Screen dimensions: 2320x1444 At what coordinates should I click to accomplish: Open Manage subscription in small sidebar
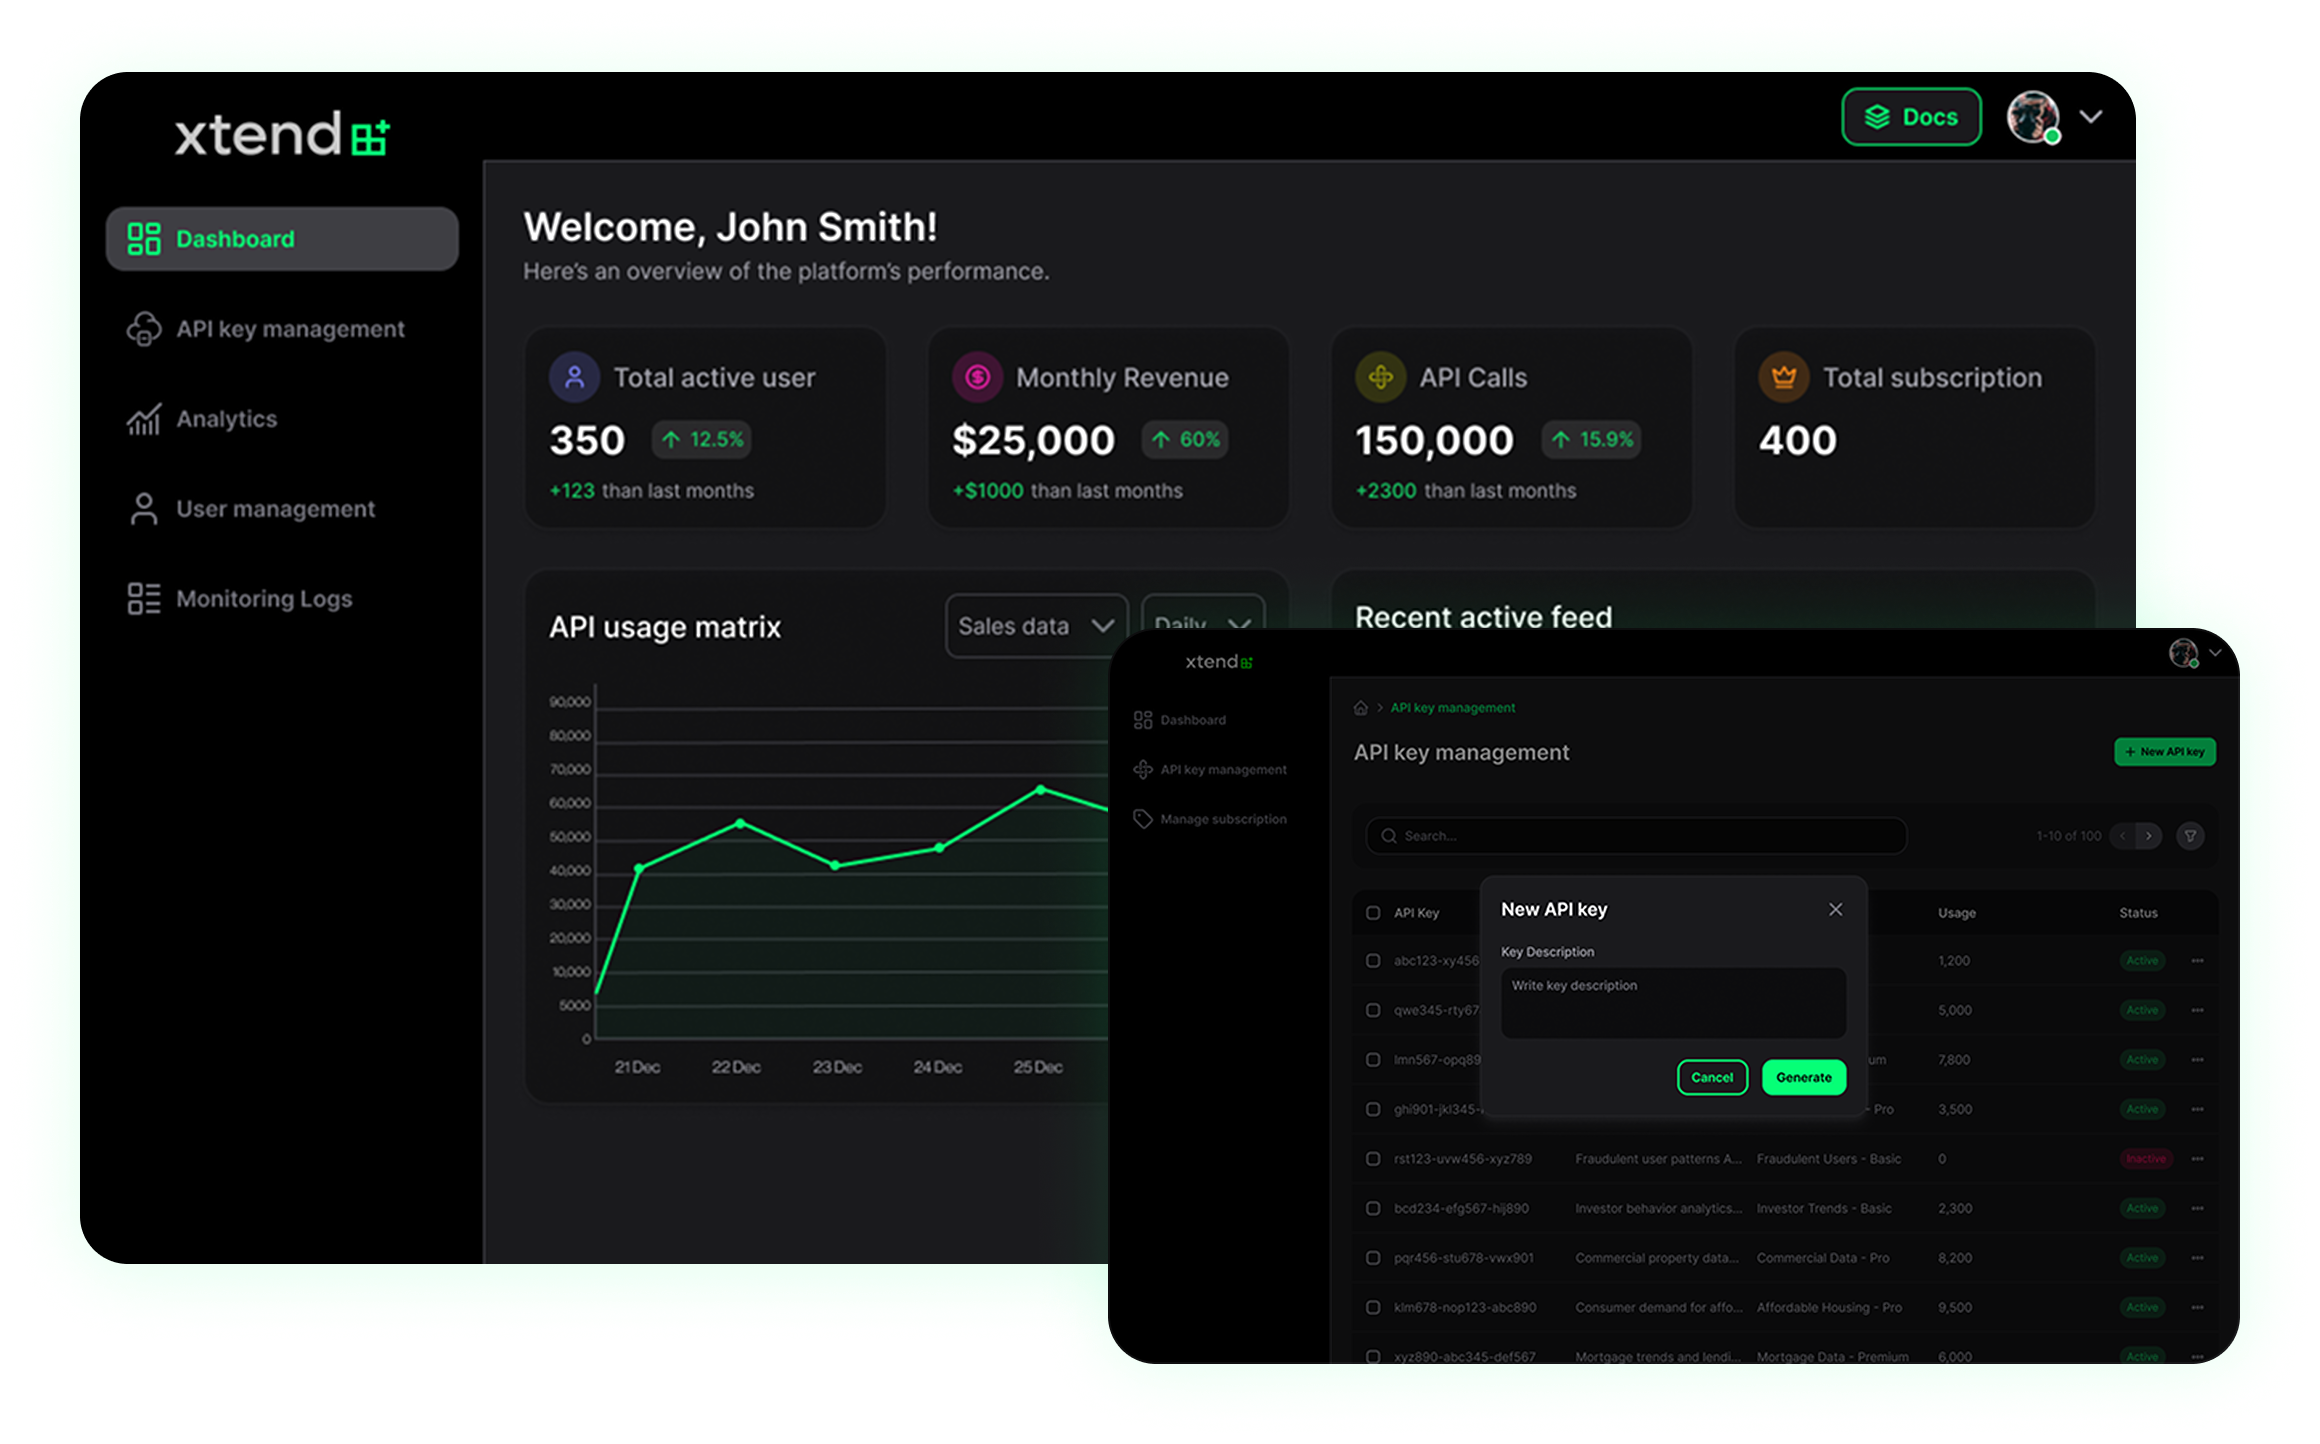pos(1222,819)
